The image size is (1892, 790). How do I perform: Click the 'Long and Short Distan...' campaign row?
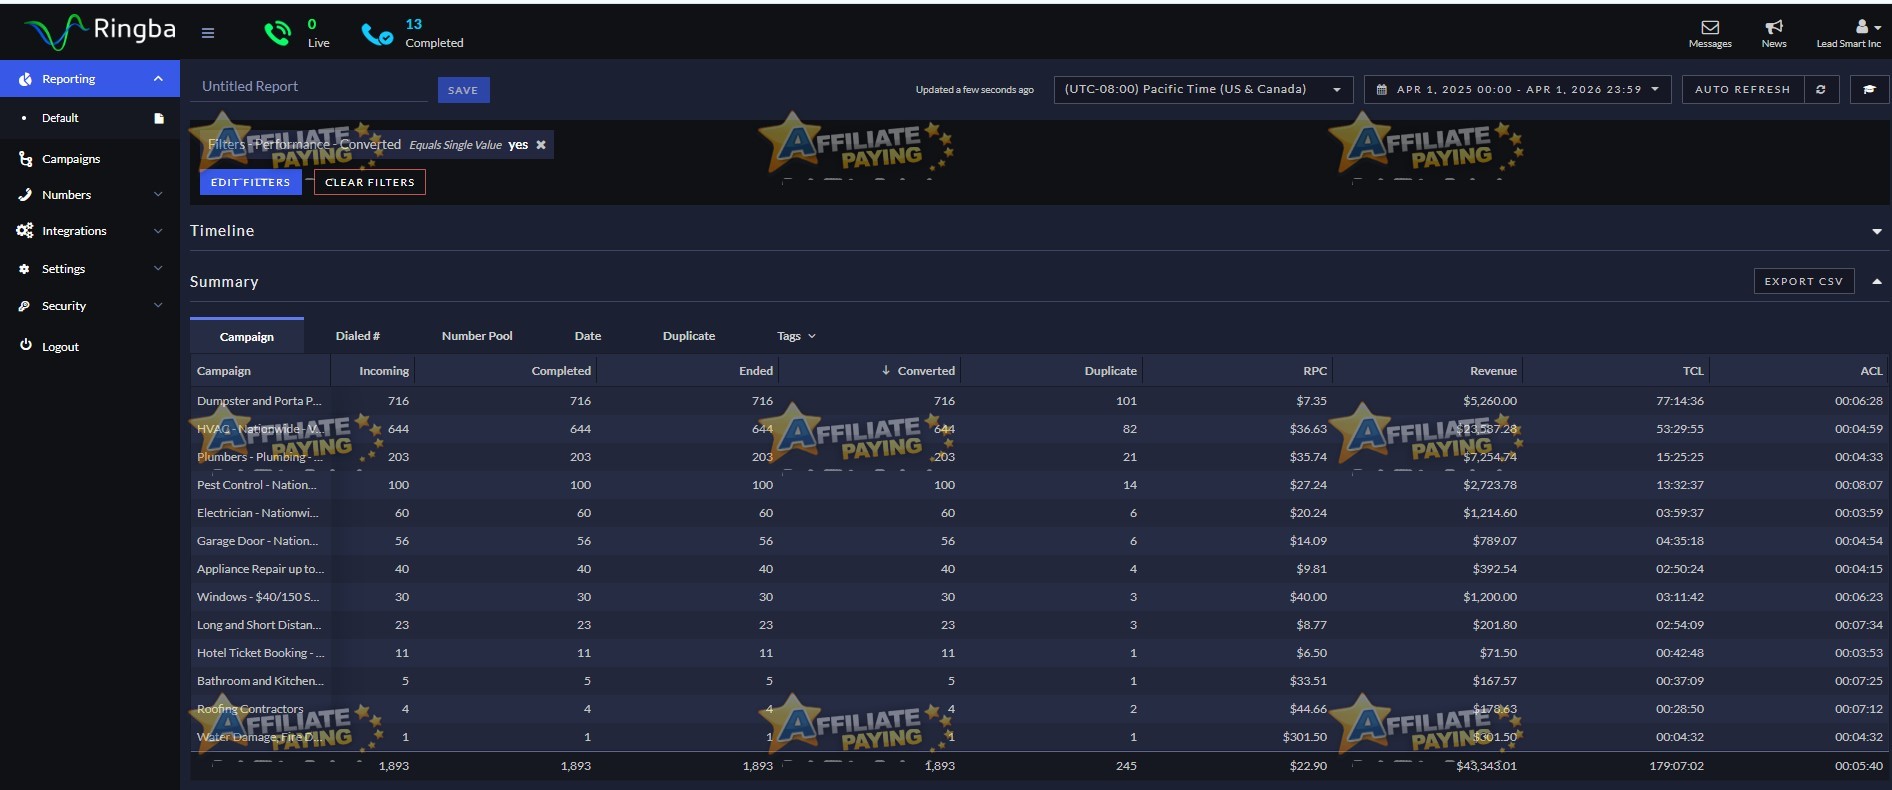(x=1040, y=625)
